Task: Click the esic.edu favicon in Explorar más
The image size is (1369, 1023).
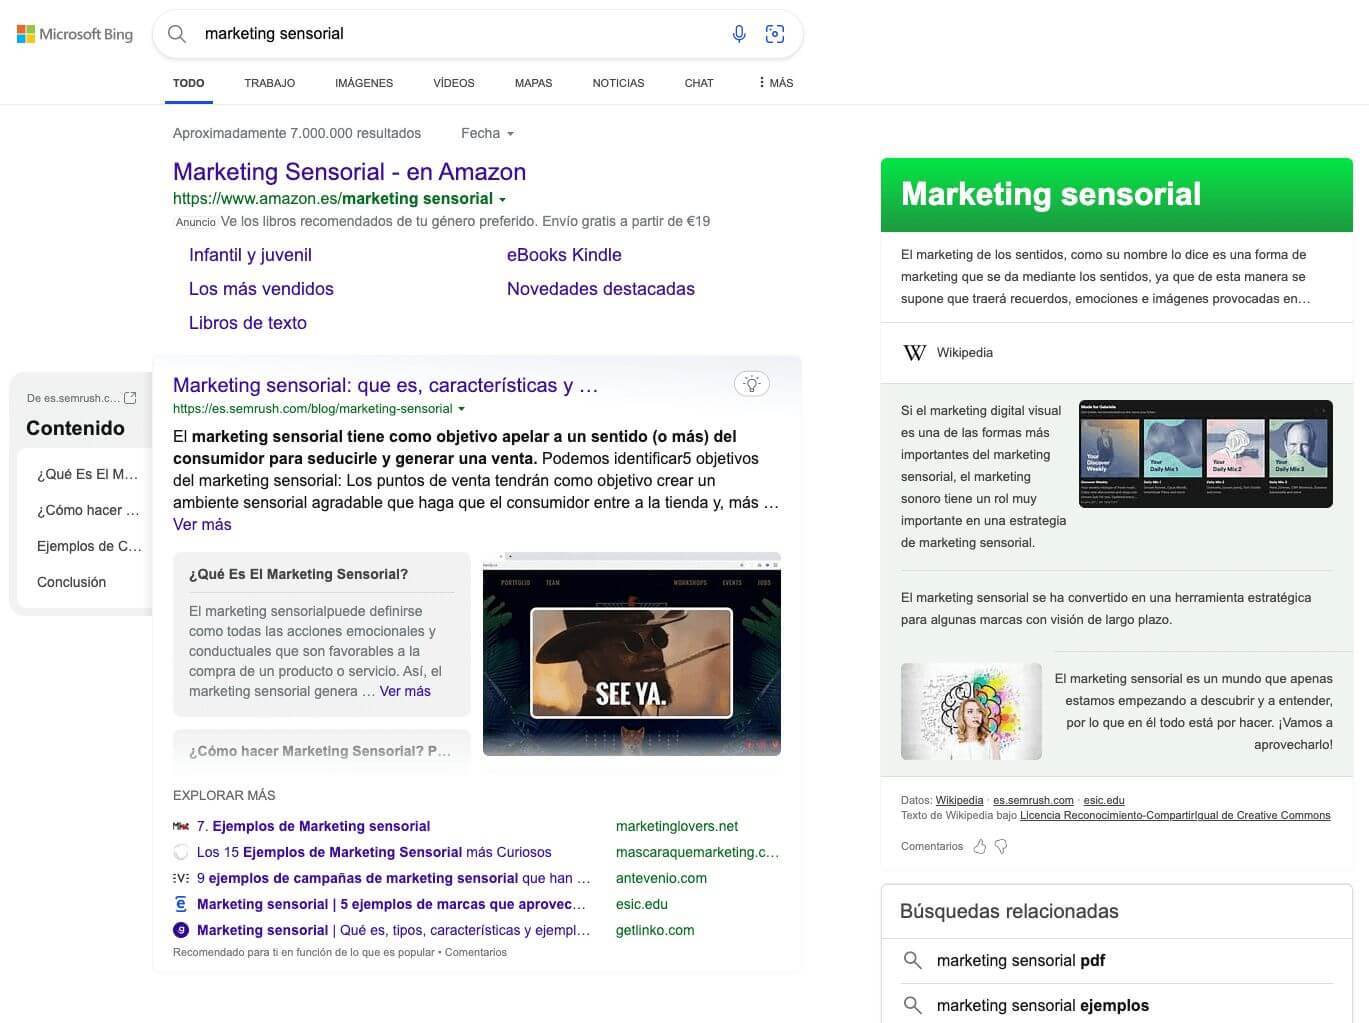Action: coord(181,904)
